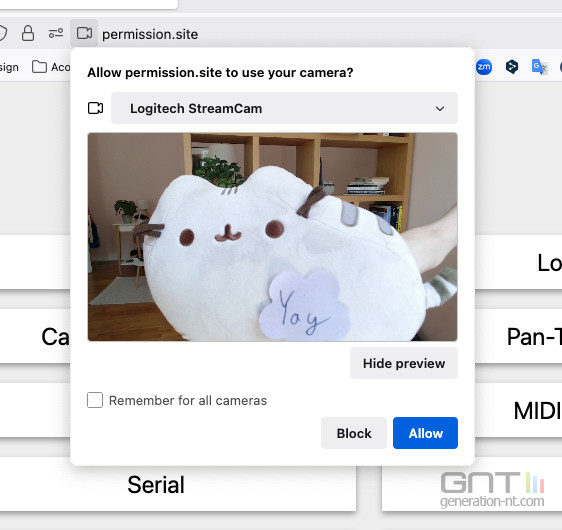Viewport: 562px width, 530px height.
Task: Open the Logitech StreamCam camera dropdown
Action: (x=284, y=108)
